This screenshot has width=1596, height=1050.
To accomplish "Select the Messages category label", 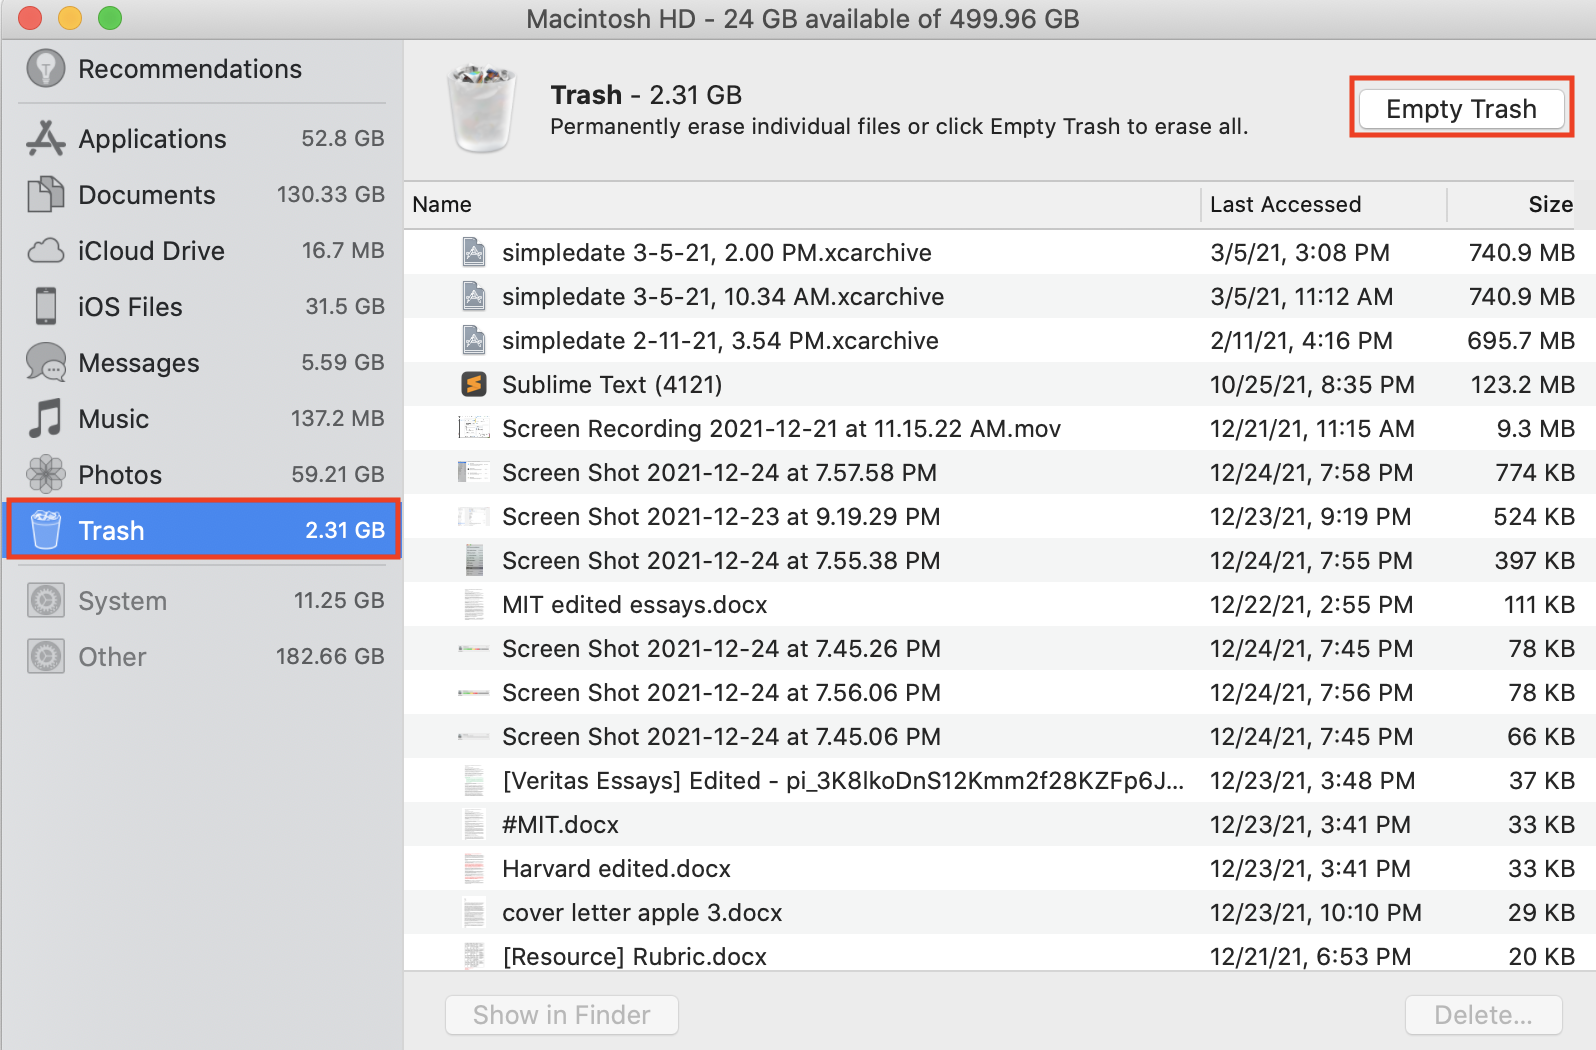I will tap(139, 363).
